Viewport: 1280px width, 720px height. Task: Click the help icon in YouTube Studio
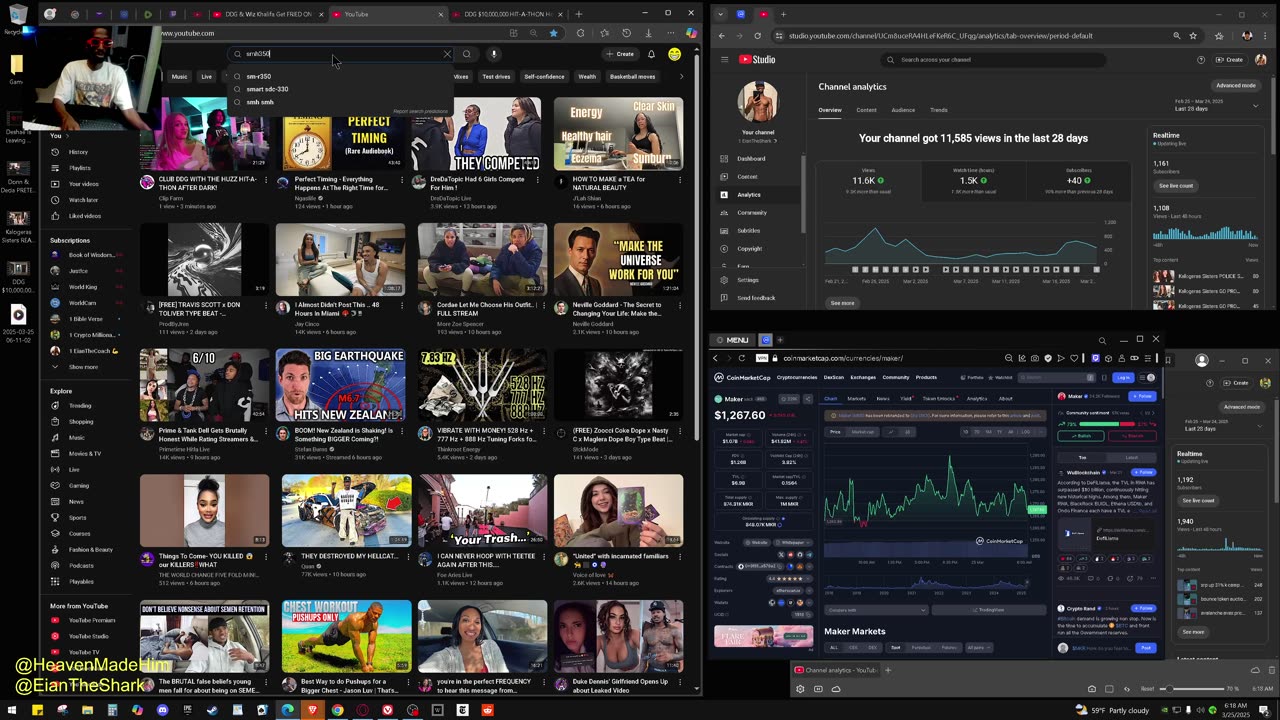(x=1201, y=59)
